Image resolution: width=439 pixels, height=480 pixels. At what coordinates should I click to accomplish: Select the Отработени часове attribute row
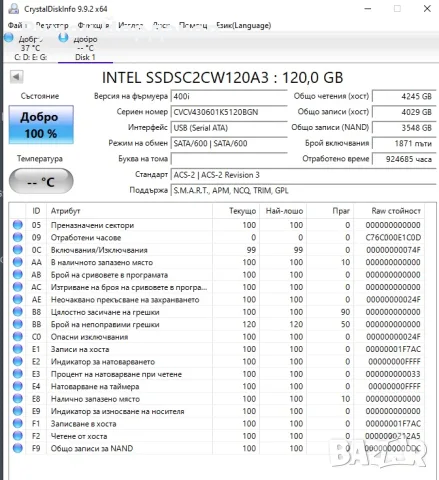(217, 237)
